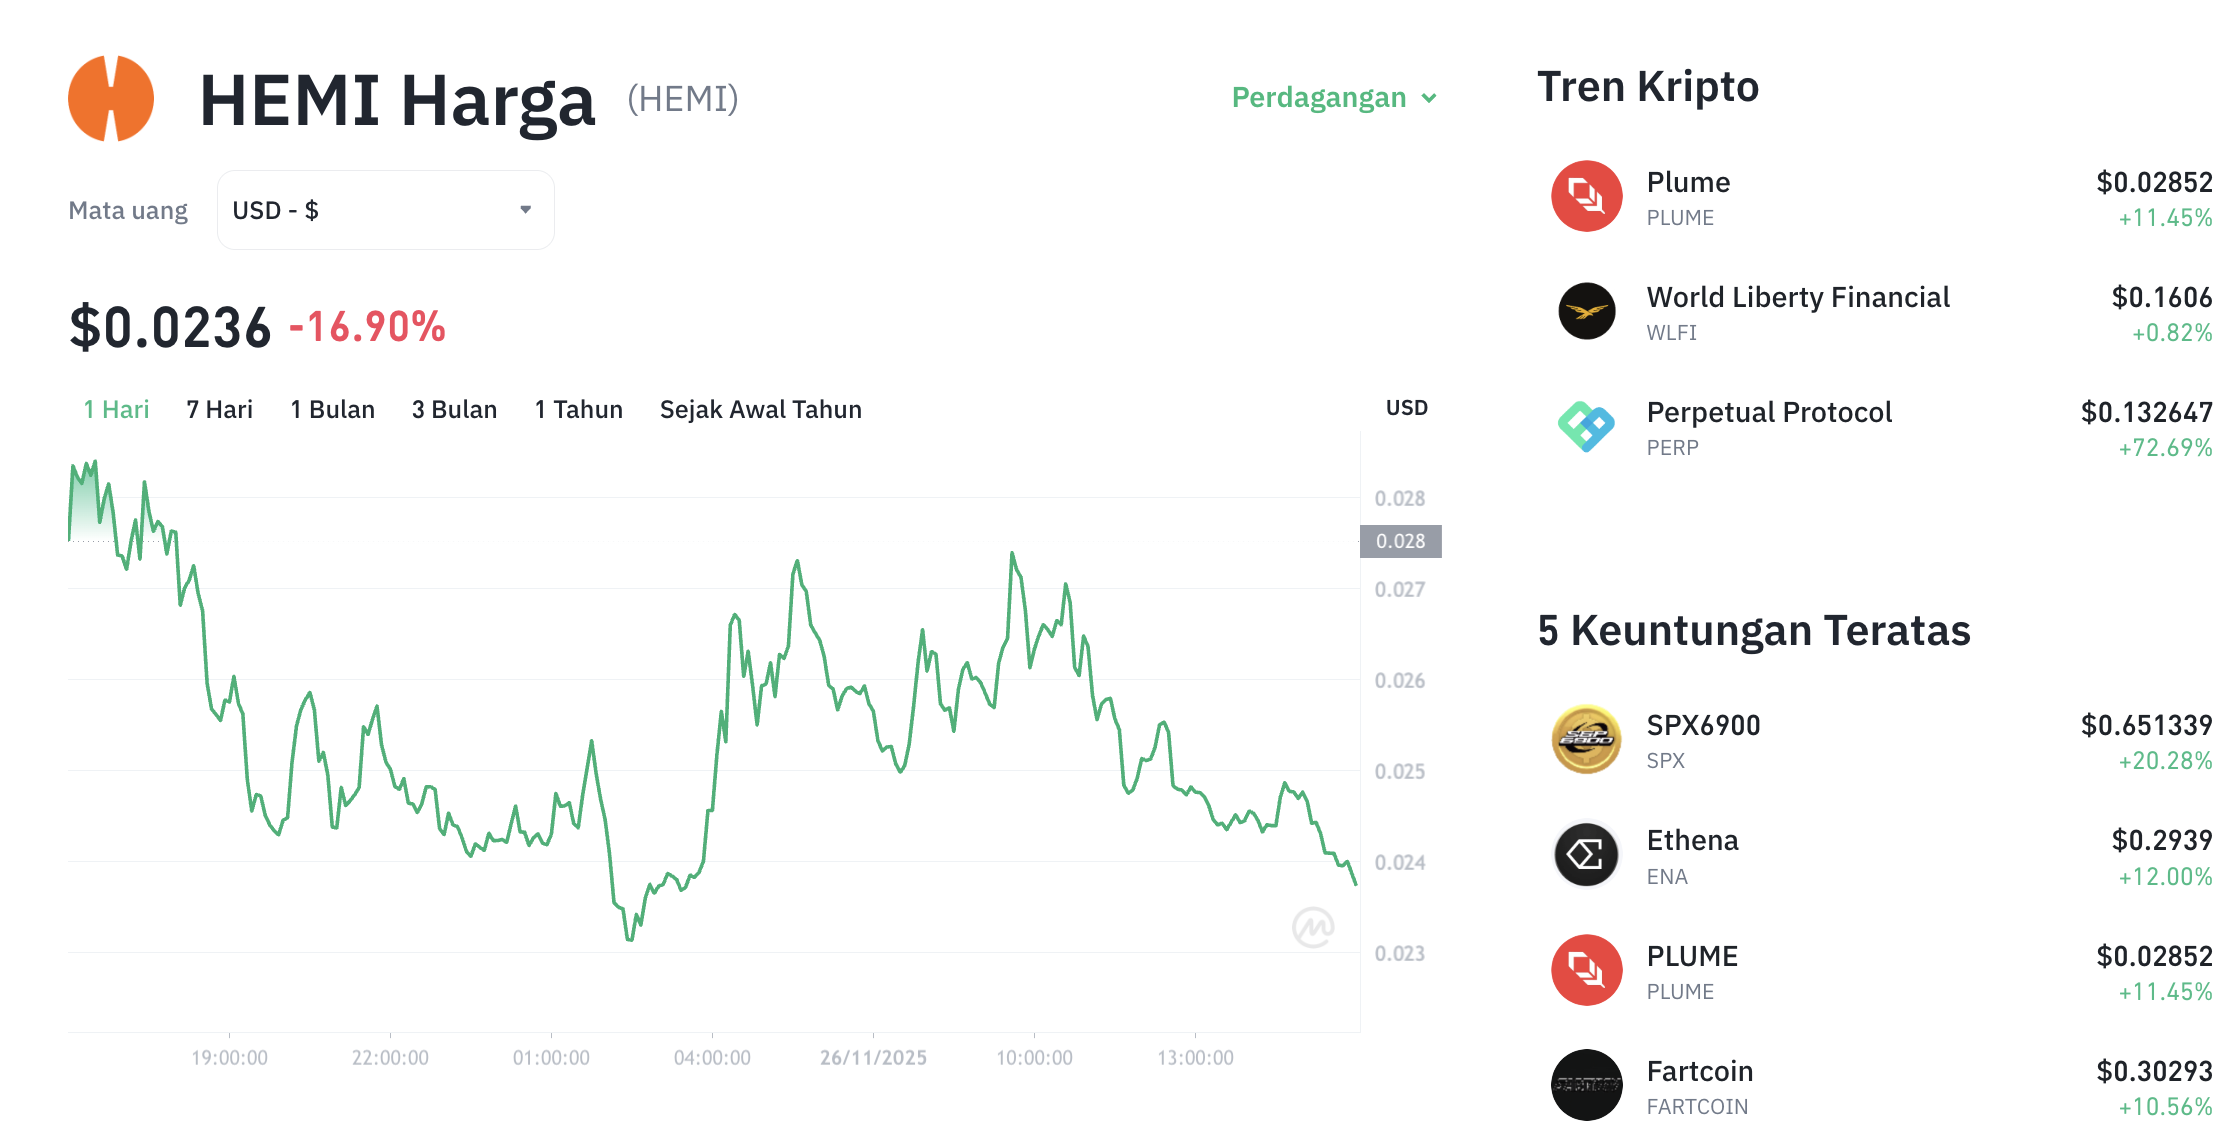Select the PLUME icon in 5 Keuntungan Teratas
The height and width of the screenshot is (1142, 2228).
(x=1586, y=970)
